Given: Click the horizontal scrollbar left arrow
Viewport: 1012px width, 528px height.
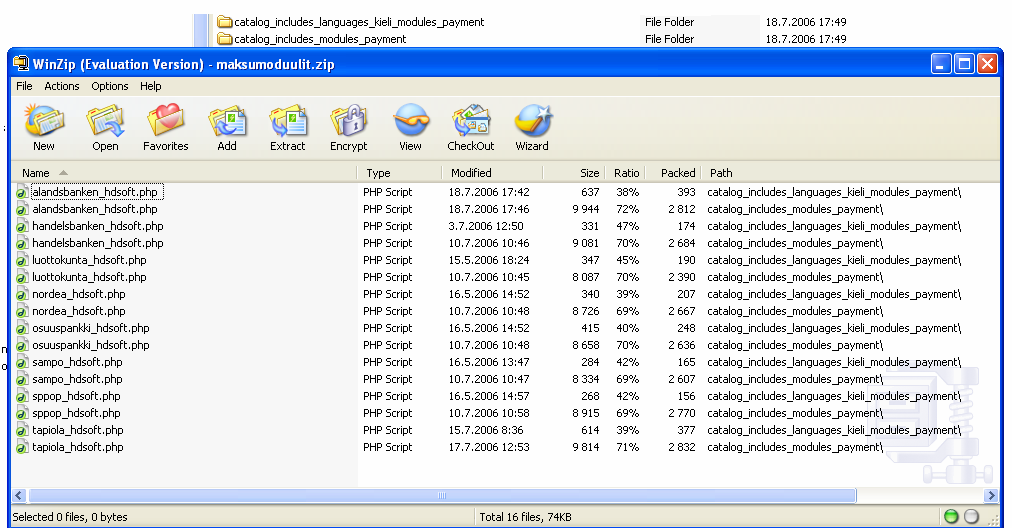Looking at the screenshot, I should 19,496.
